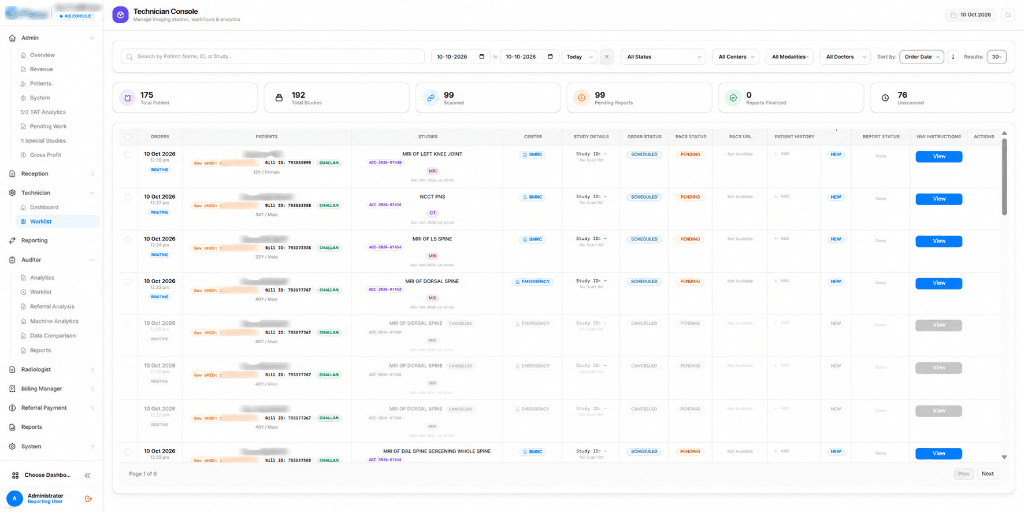The image size is (1024, 512).
Task: Open the All Modalities dropdown
Action: tap(790, 57)
